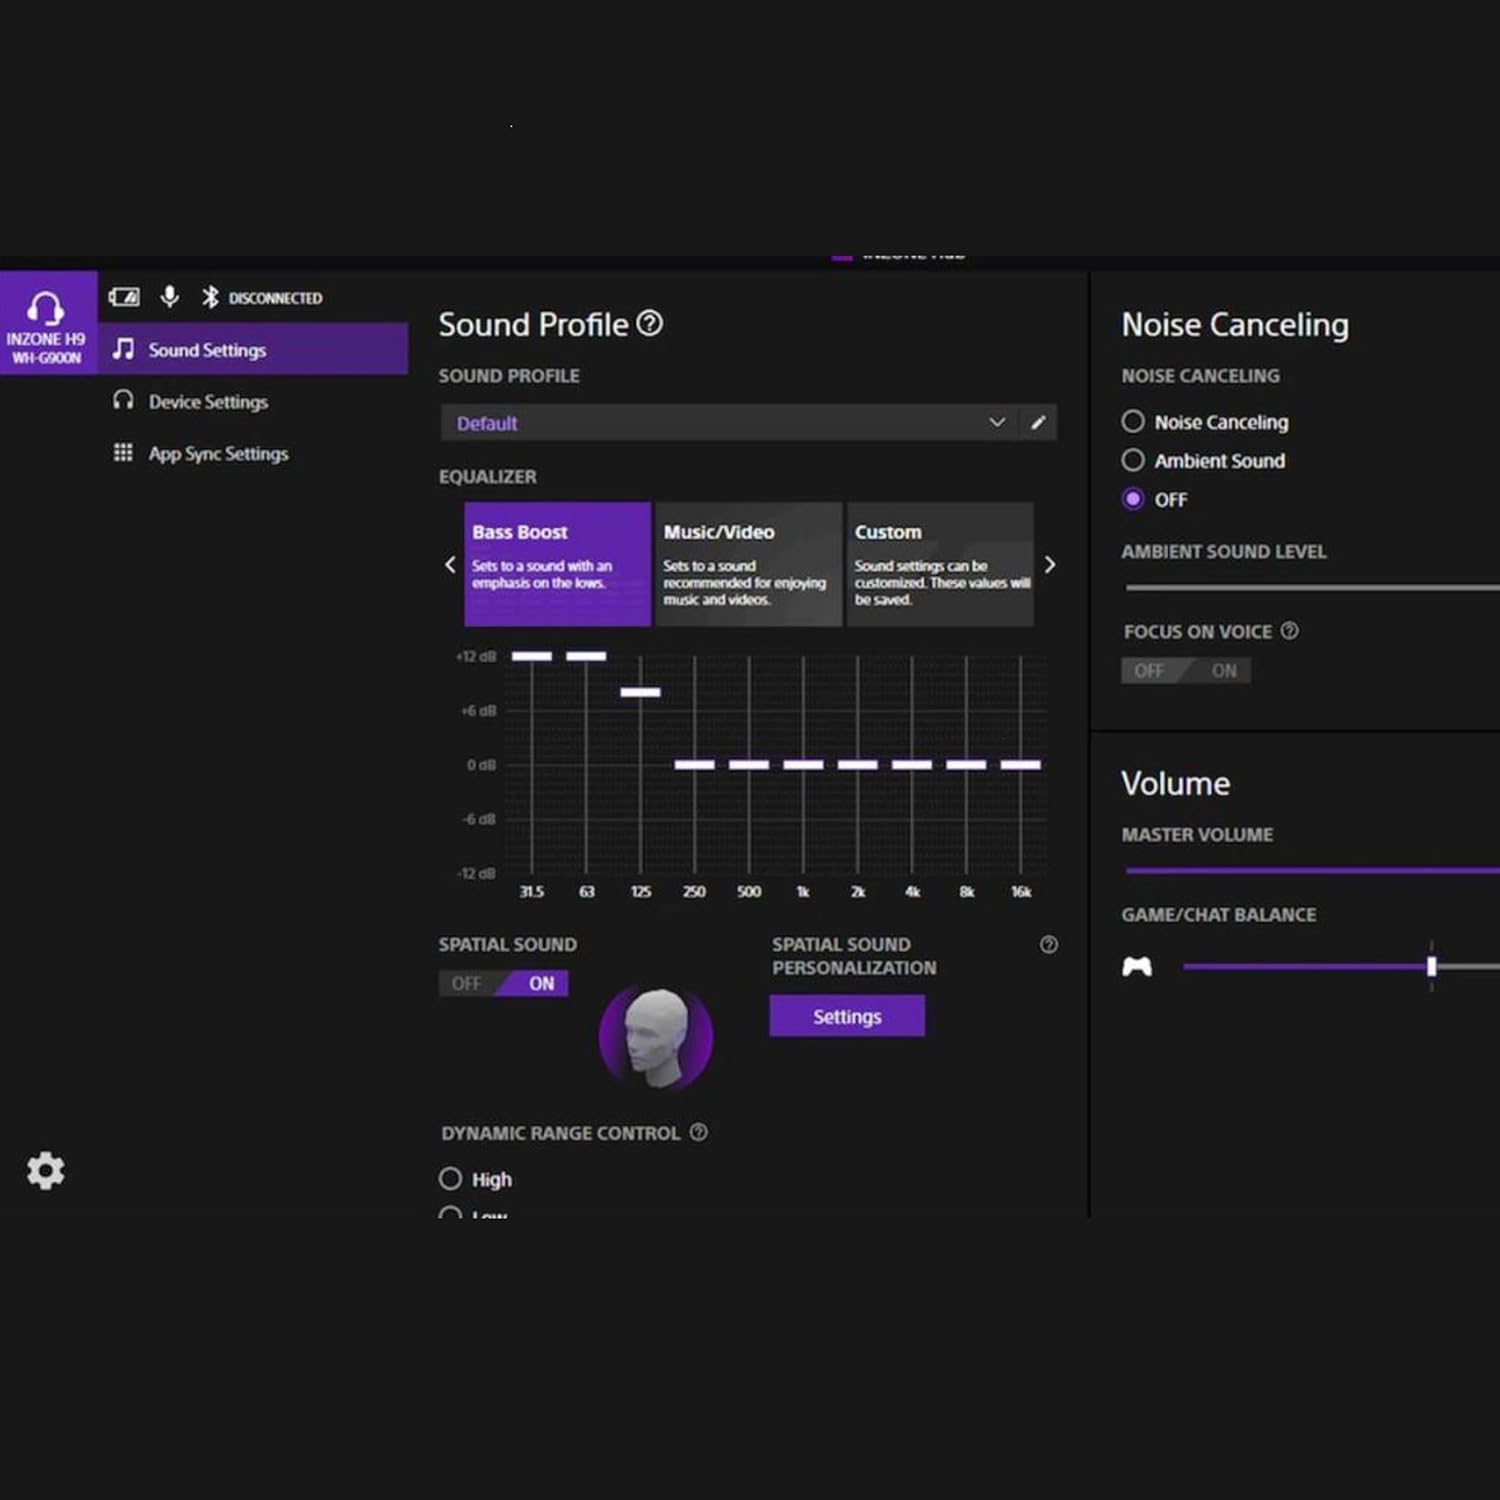
Task: Click the Device Settings headphones icon
Action: click(123, 401)
